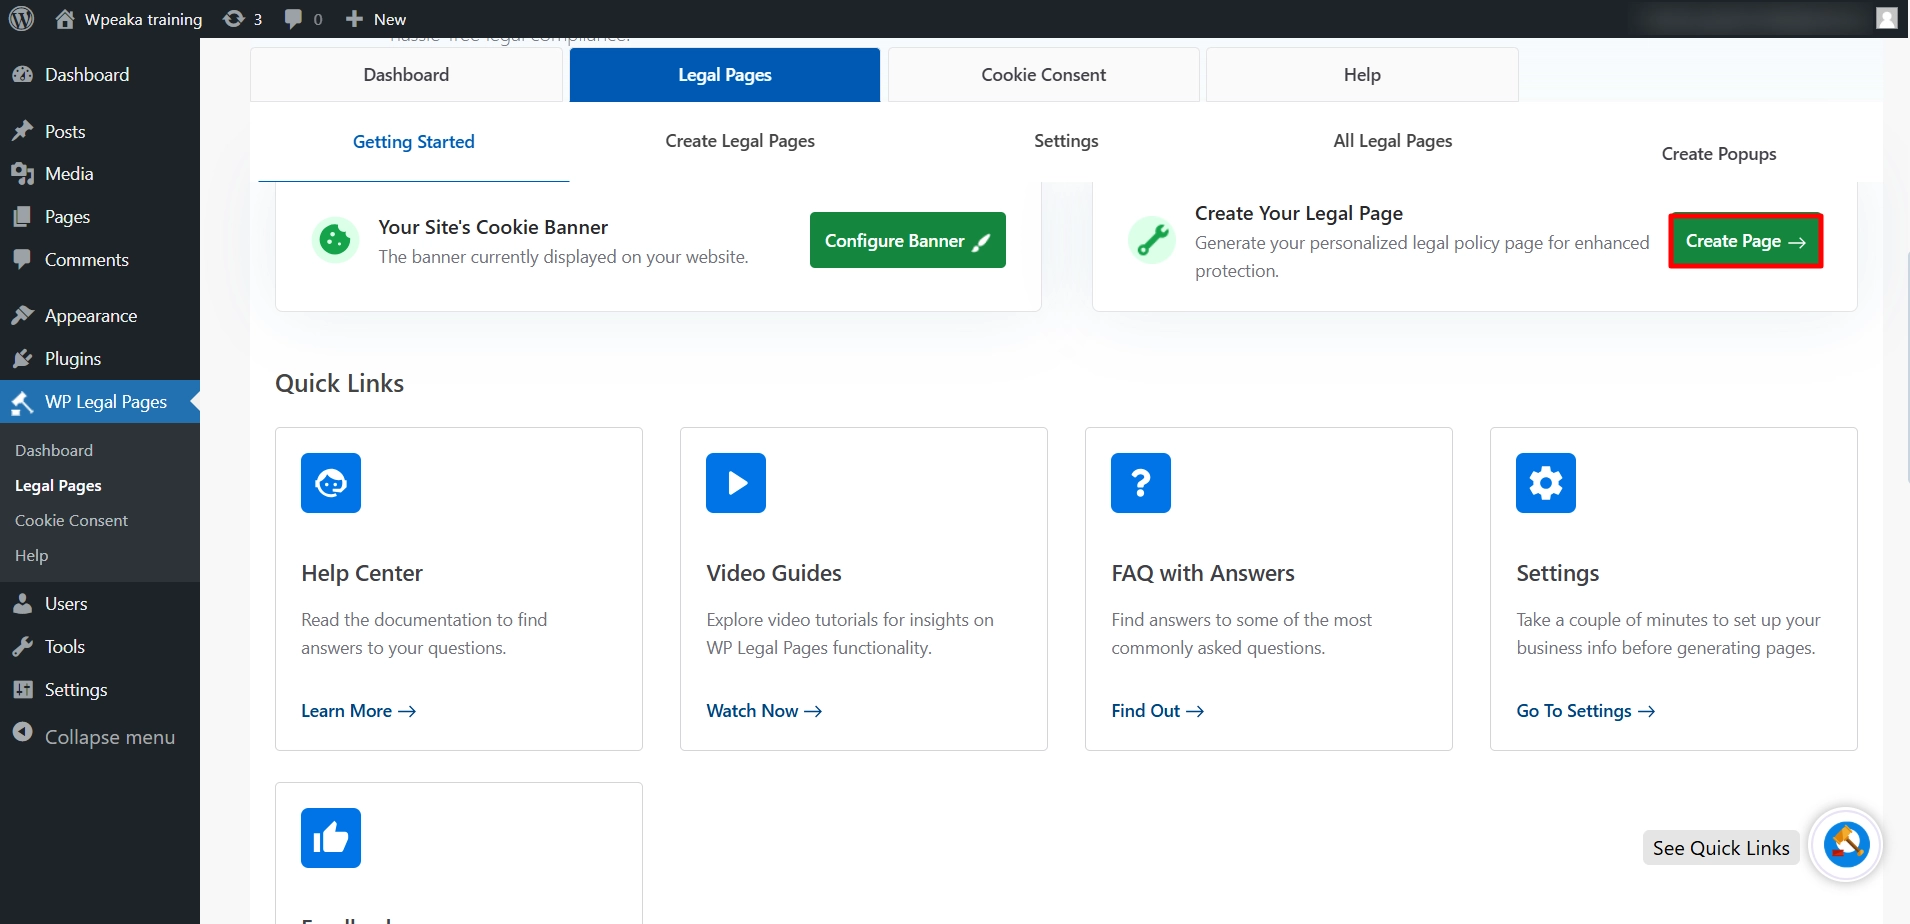Open the Legal Pages submenu item
The width and height of the screenshot is (1910, 924).
[58, 486]
